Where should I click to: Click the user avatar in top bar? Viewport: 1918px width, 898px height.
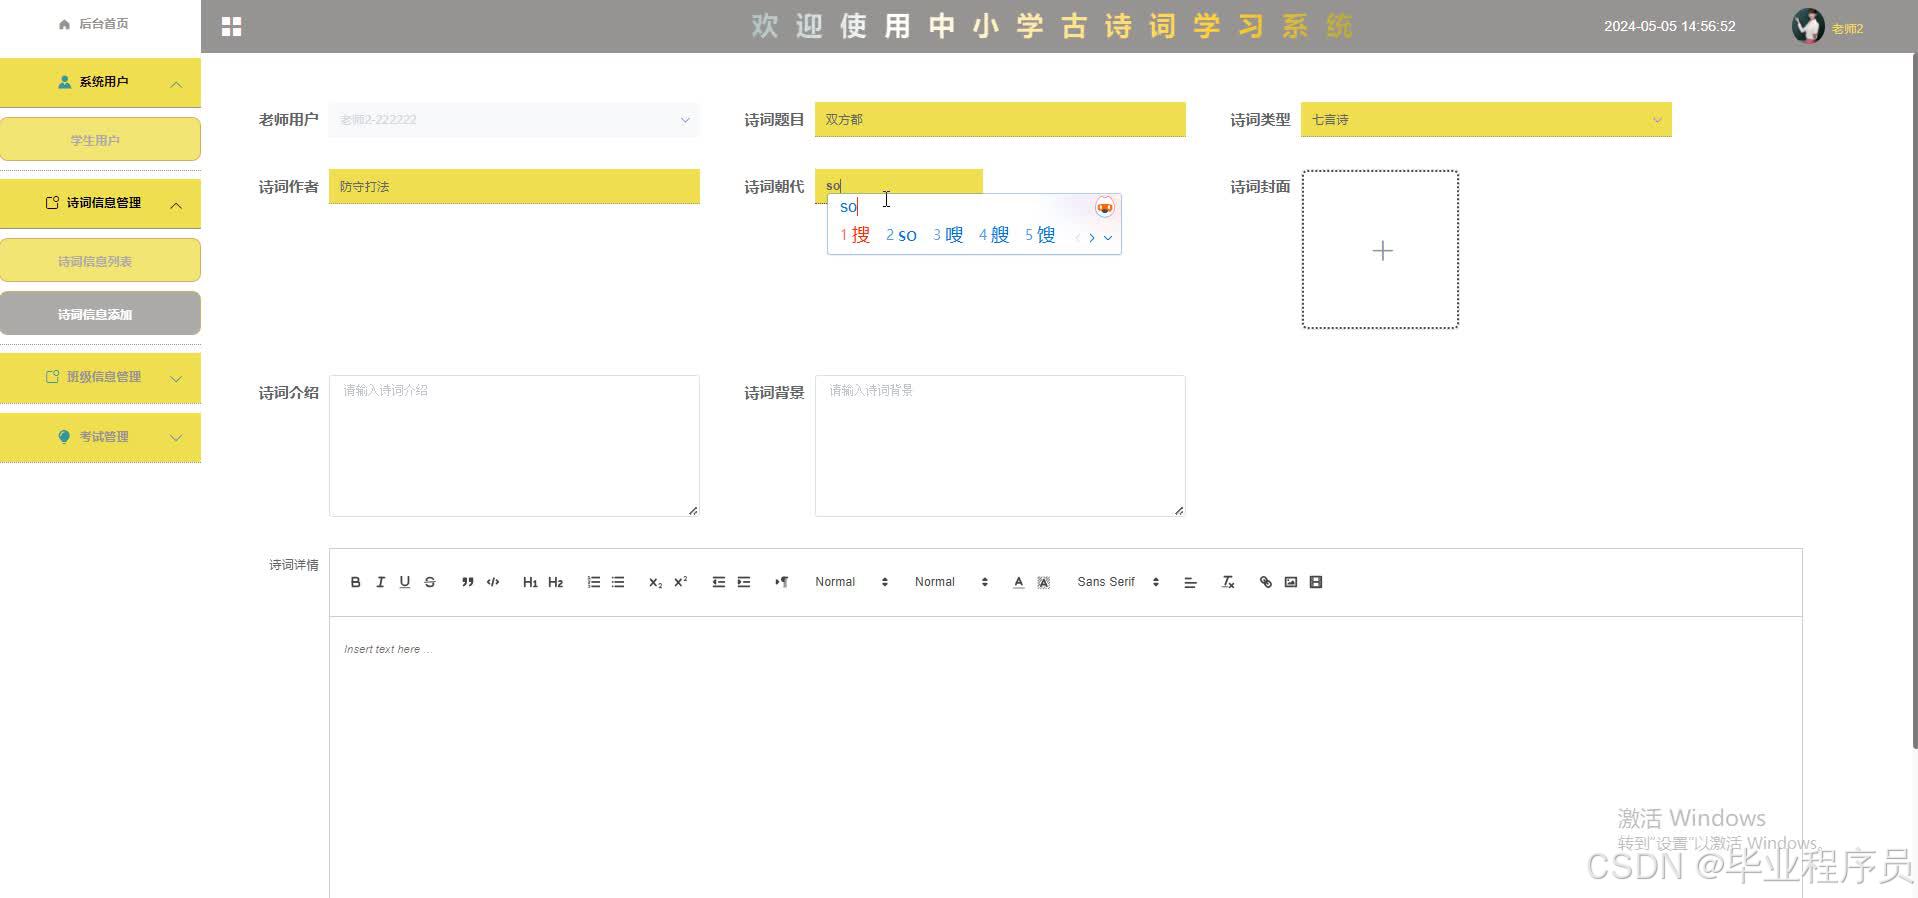click(1807, 26)
